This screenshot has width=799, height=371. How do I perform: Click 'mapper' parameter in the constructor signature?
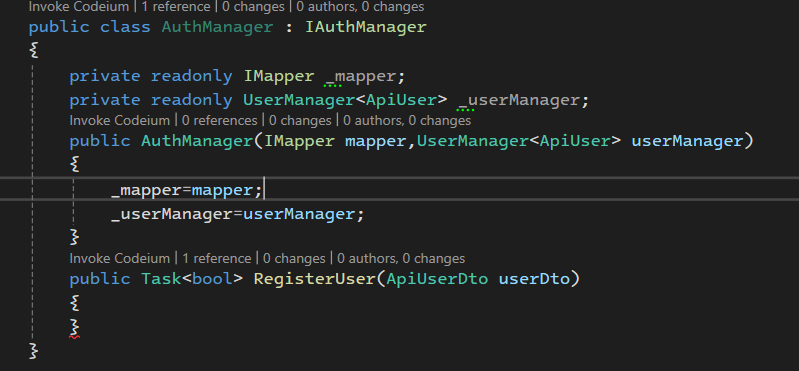376,141
